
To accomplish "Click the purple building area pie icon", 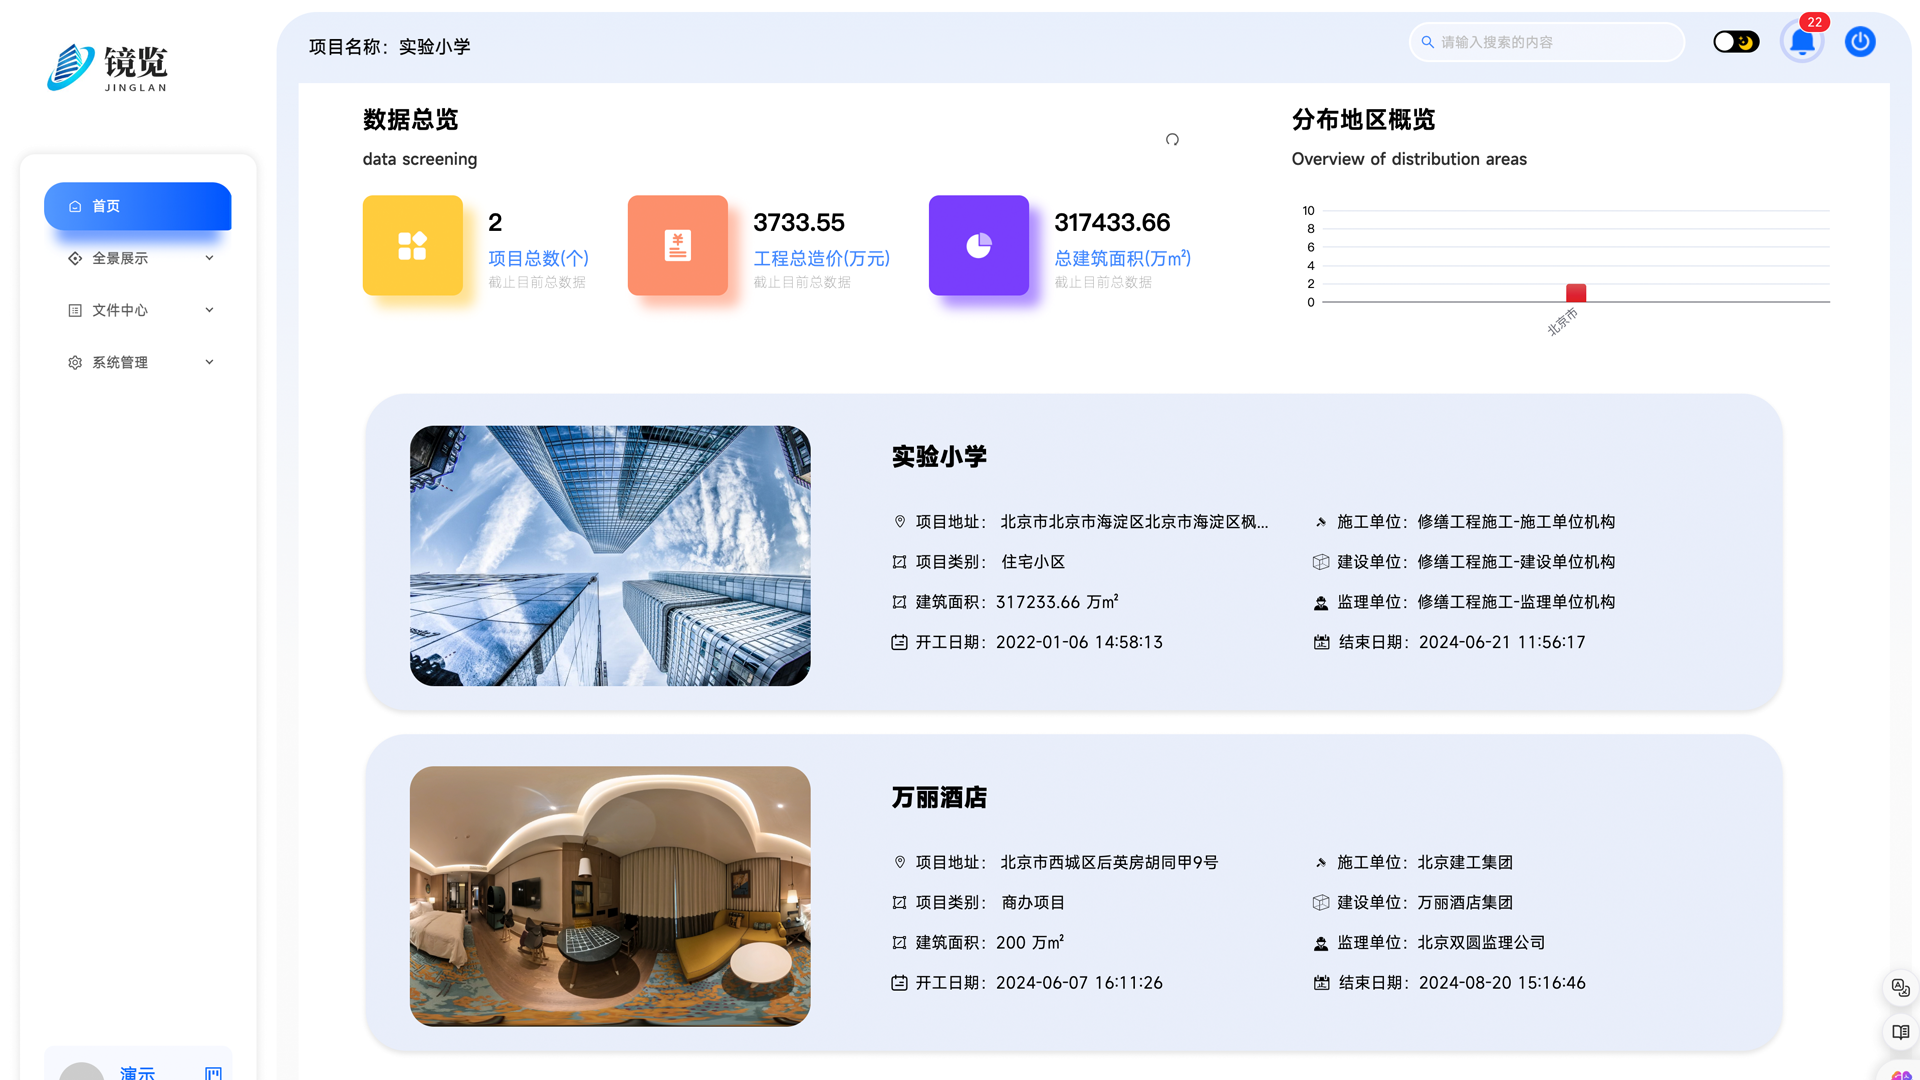I will click(x=978, y=245).
